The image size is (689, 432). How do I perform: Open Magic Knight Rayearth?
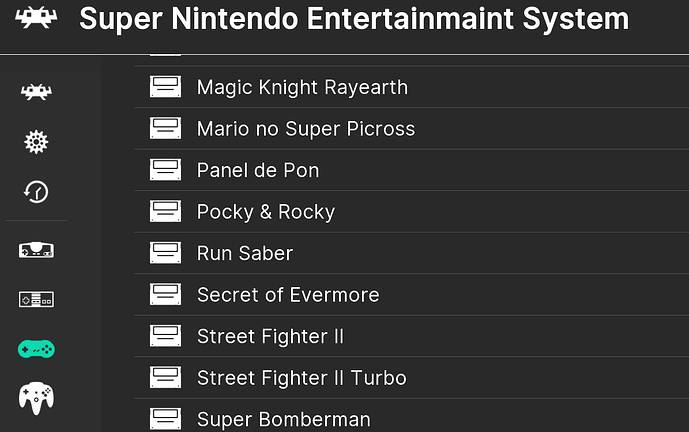pos(302,87)
